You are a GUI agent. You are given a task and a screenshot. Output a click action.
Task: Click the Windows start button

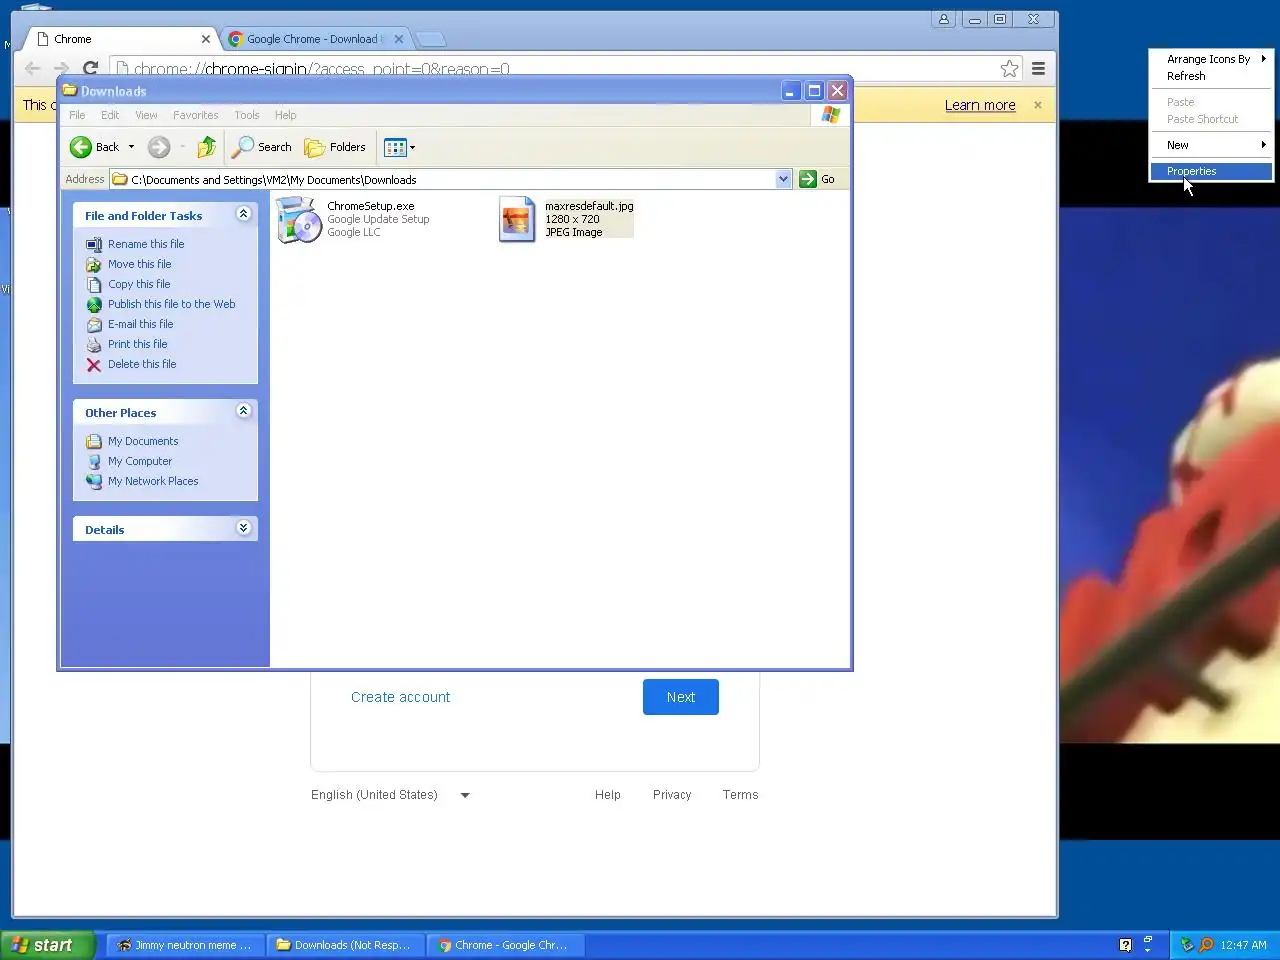tap(47, 945)
